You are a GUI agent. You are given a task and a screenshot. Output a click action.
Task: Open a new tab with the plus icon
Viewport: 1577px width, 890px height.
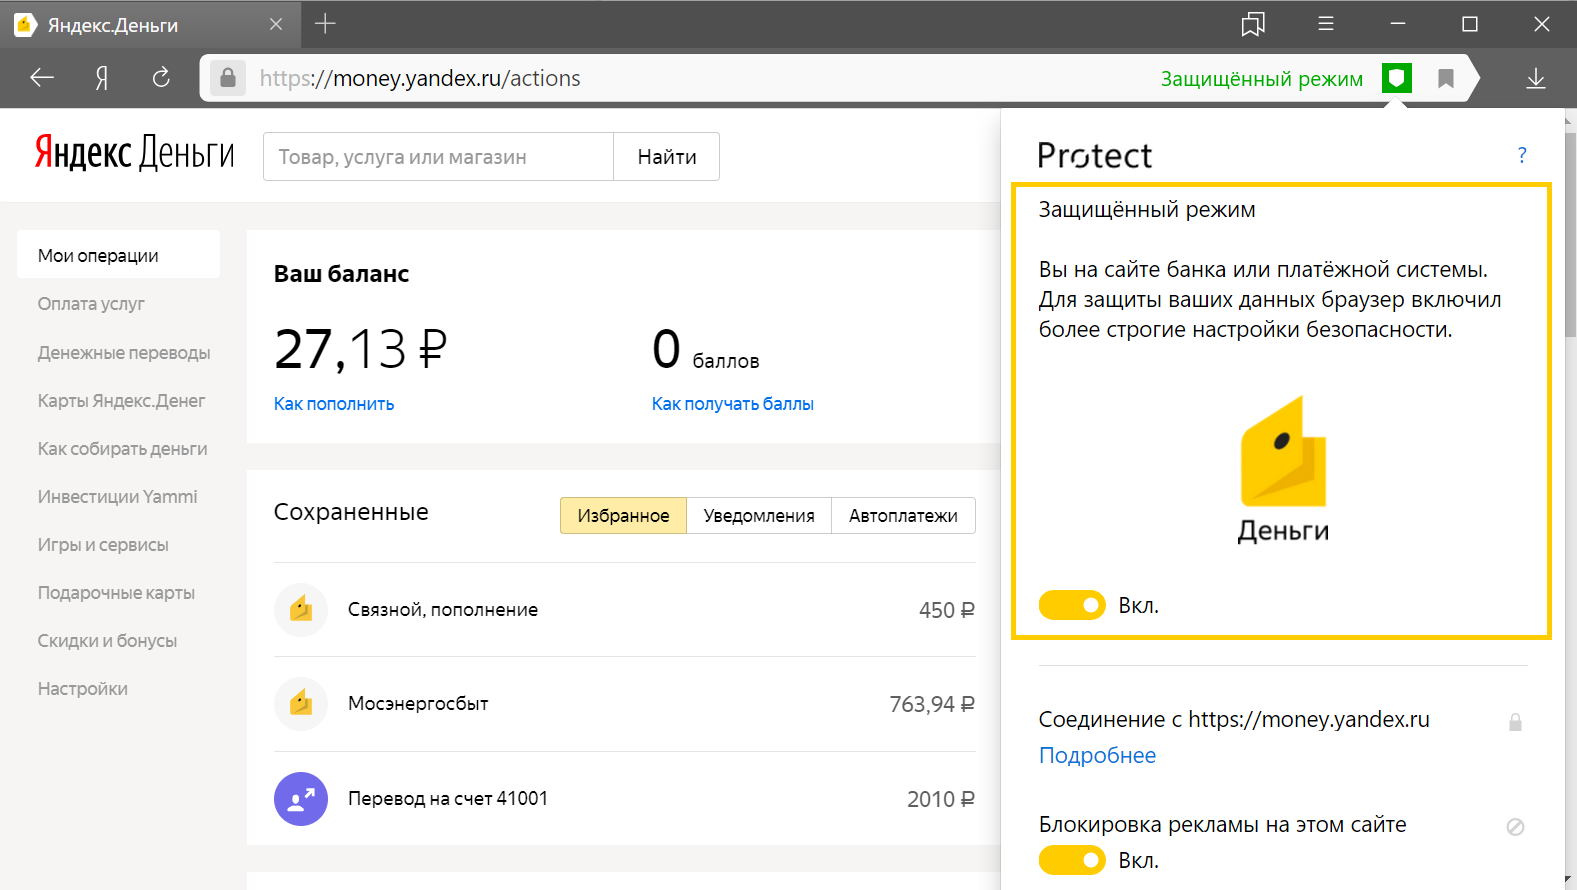click(325, 23)
